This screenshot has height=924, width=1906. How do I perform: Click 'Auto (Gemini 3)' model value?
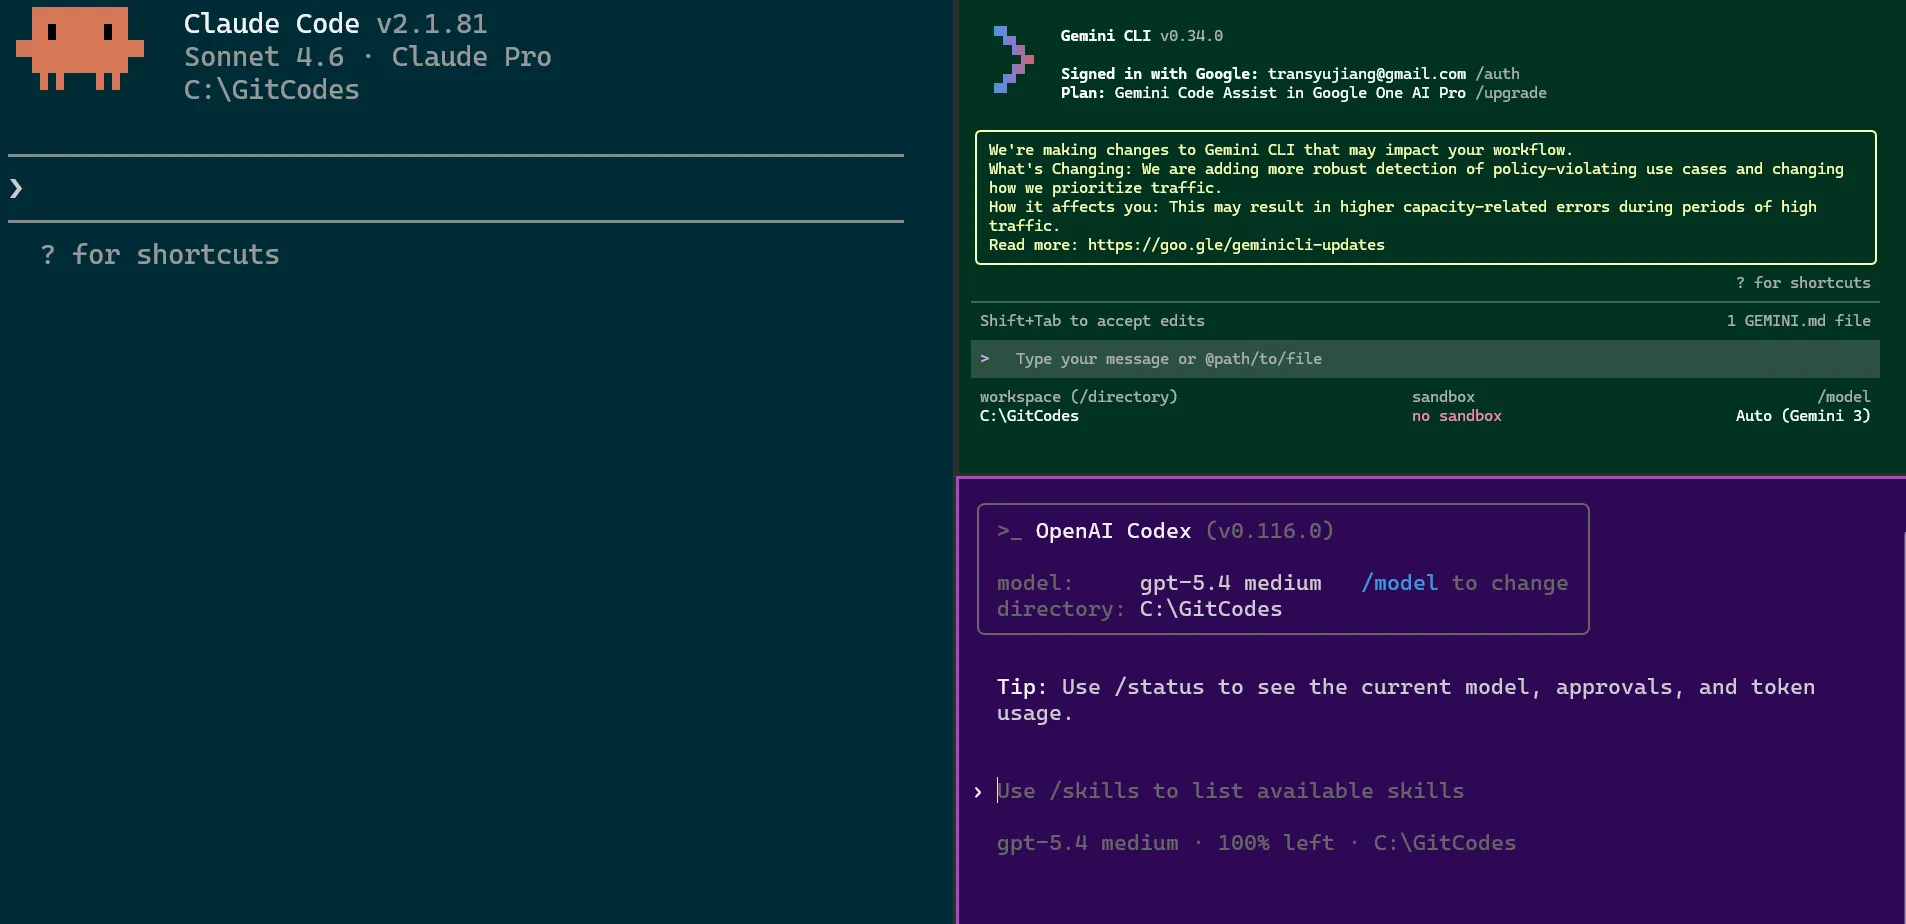click(x=1802, y=416)
